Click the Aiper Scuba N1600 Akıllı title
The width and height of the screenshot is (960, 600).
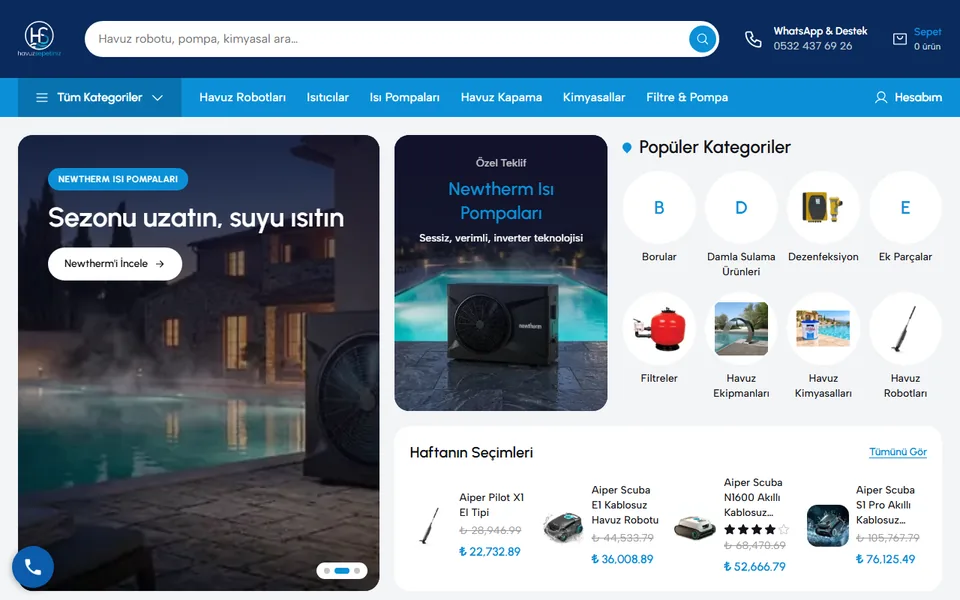click(x=753, y=498)
